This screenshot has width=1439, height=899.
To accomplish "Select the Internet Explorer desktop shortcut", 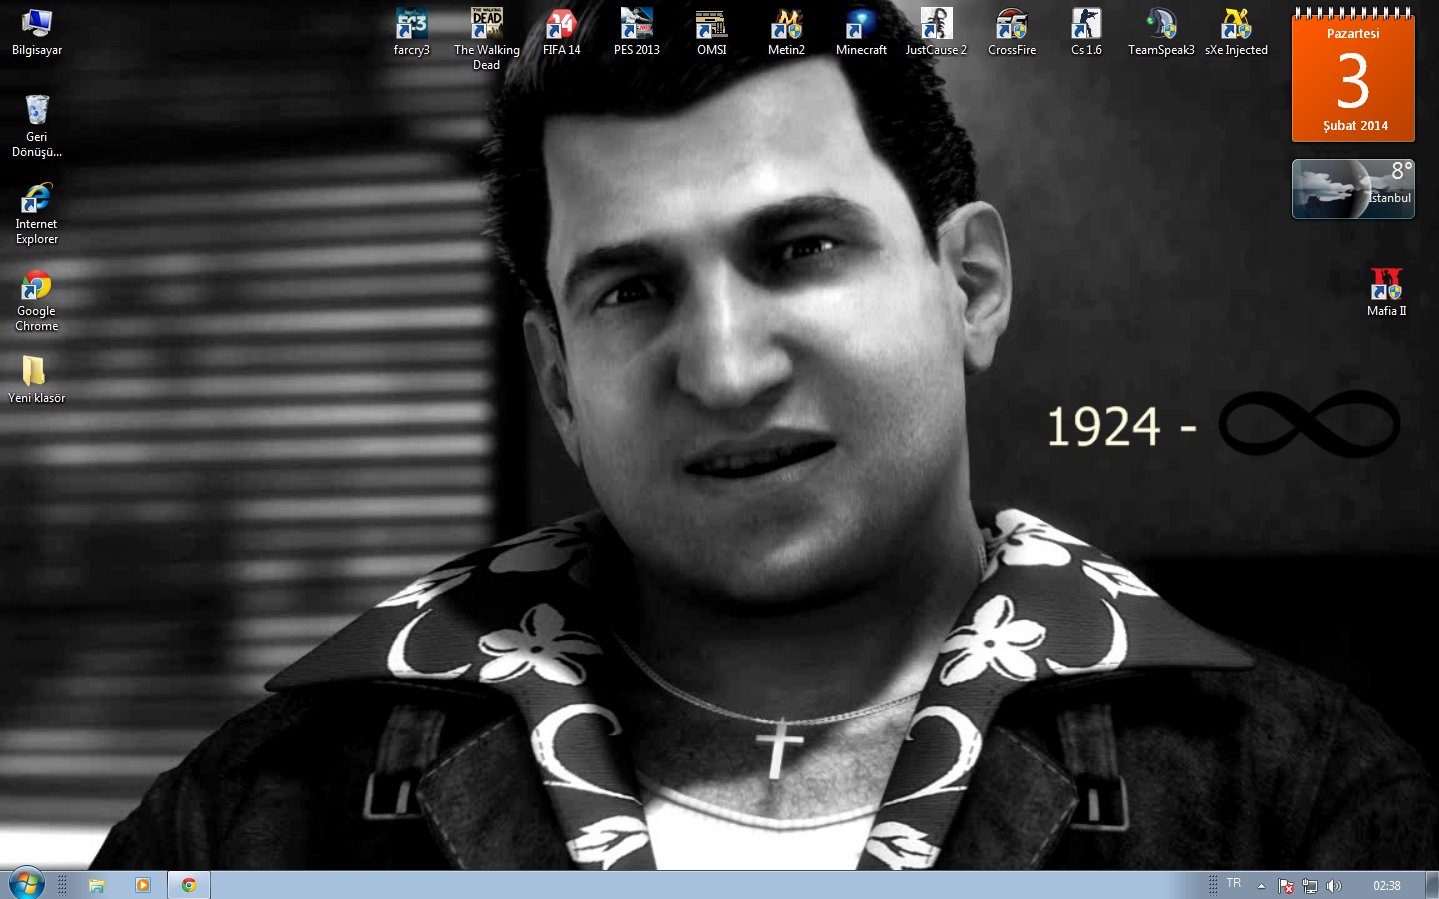I will pyautogui.click(x=37, y=213).
